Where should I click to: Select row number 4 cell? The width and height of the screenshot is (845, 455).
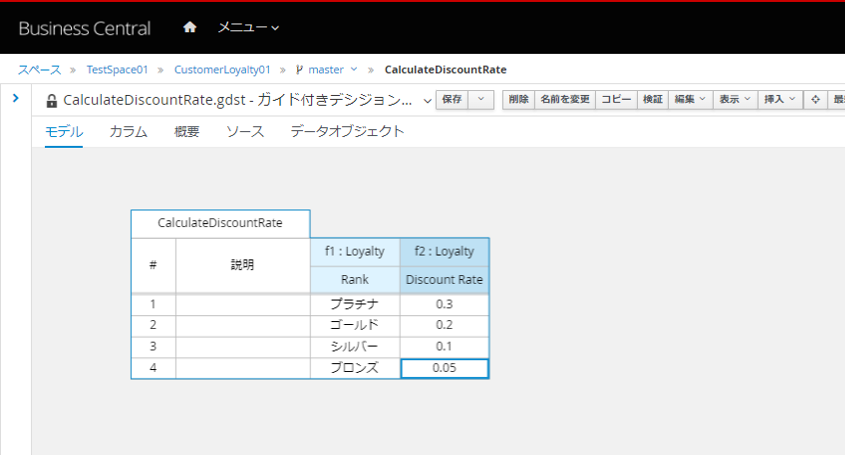coord(153,368)
